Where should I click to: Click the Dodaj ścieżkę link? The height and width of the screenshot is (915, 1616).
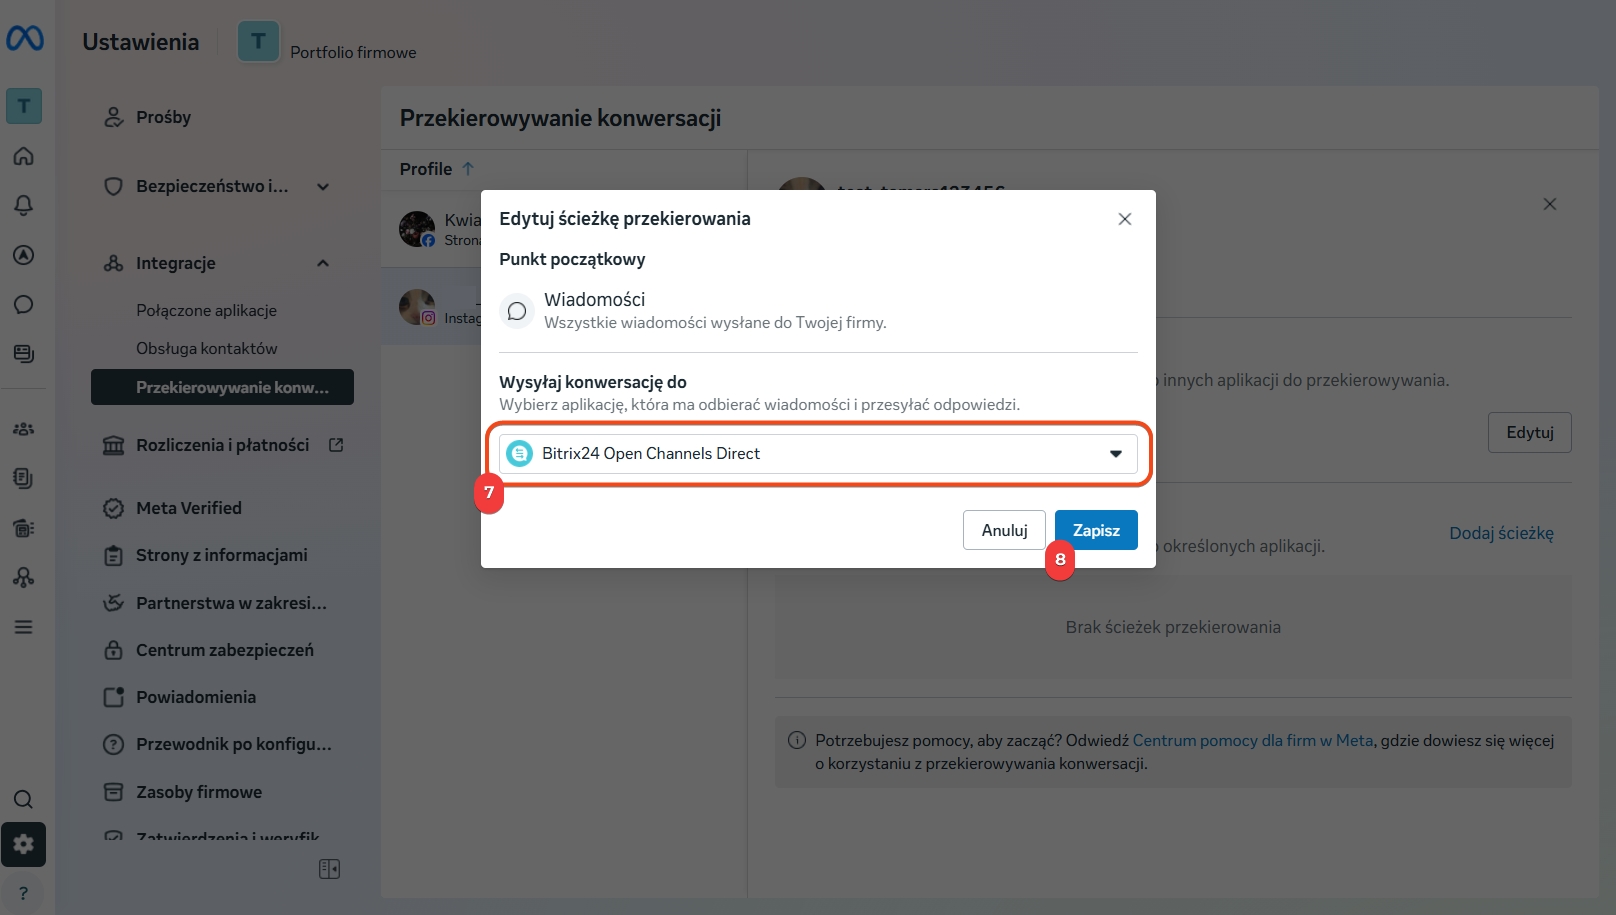[x=1501, y=533]
